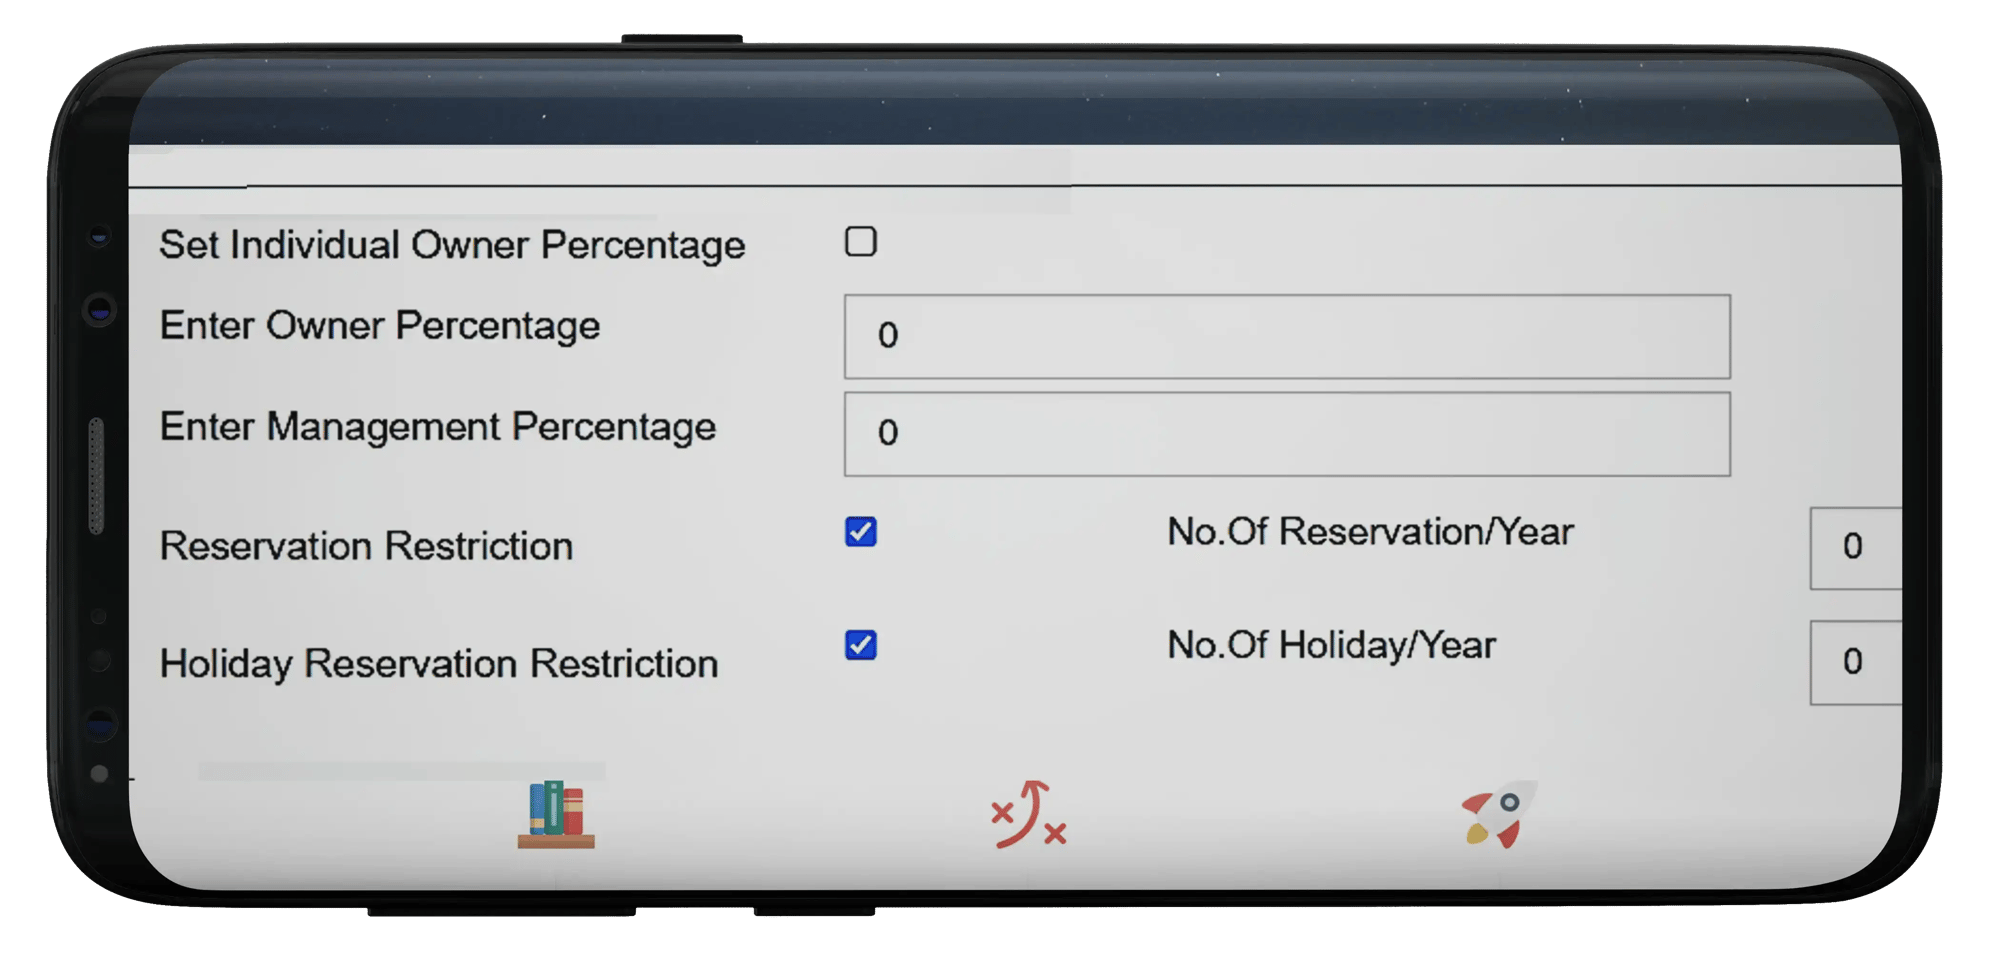Enable Set Individual Owner Percentage checkbox
This screenshot has width=2000, height=957.
click(860, 242)
